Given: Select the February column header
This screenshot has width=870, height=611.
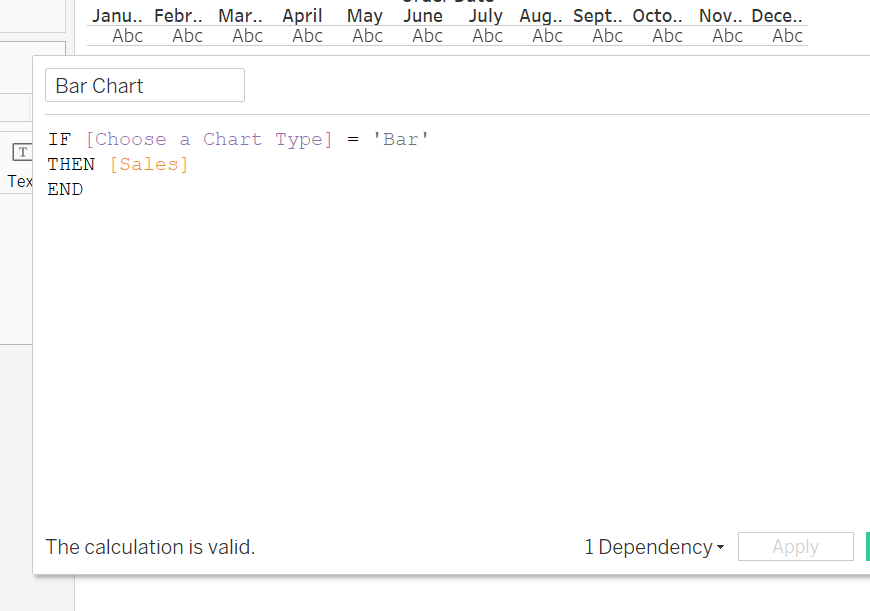Looking at the screenshot, I should tap(178, 16).
